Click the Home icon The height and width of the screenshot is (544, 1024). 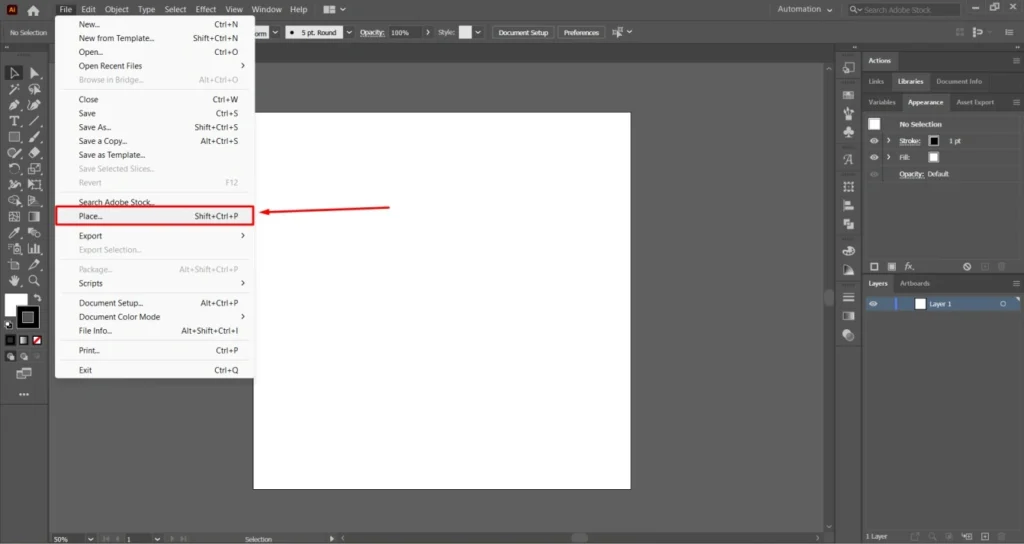pyautogui.click(x=33, y=10)
